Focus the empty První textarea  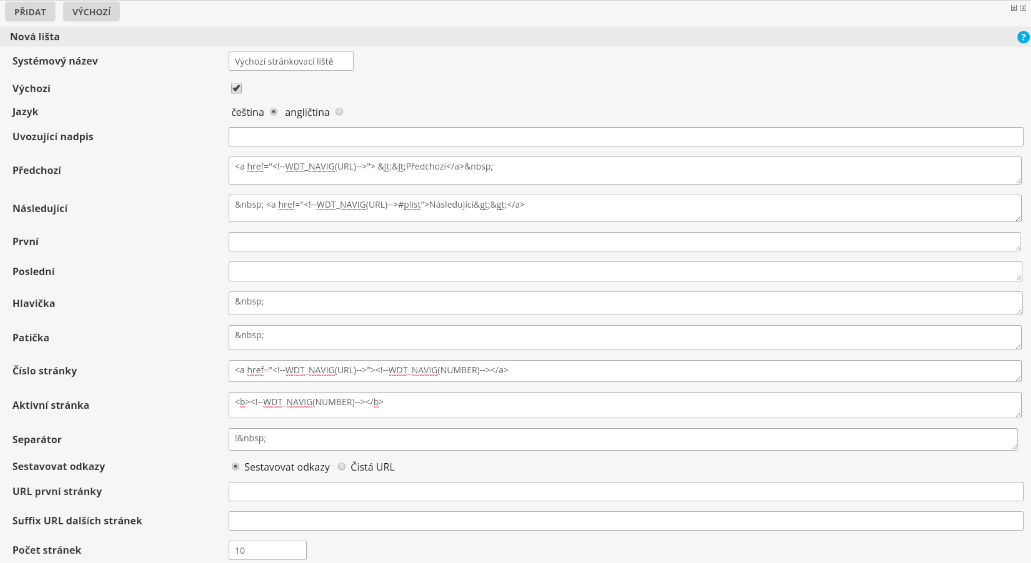tap(625, 242)
